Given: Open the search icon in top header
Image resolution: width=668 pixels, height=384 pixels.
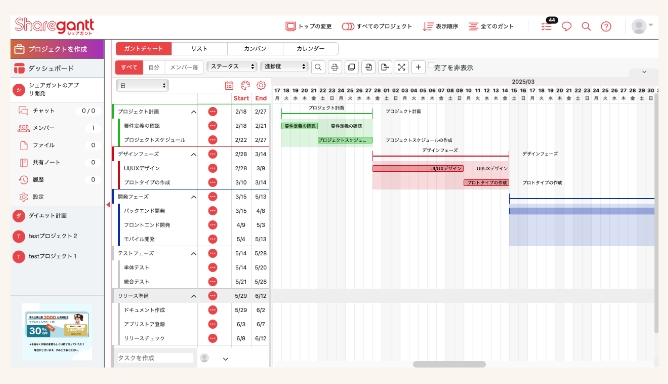Looking at the screenshot, I should (586, 26).
